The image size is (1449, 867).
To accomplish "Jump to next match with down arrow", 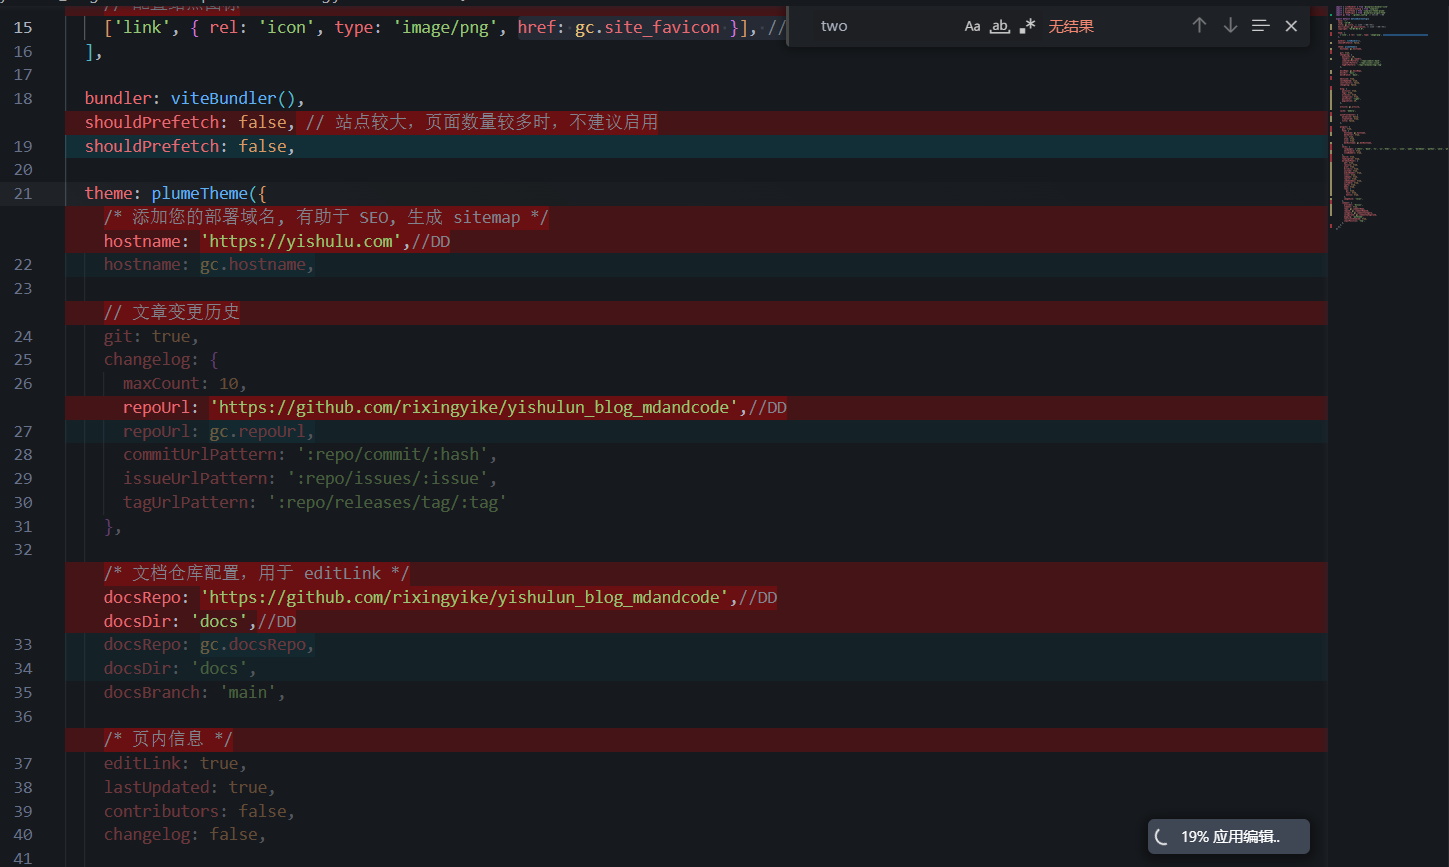I will pos(1230,26).
